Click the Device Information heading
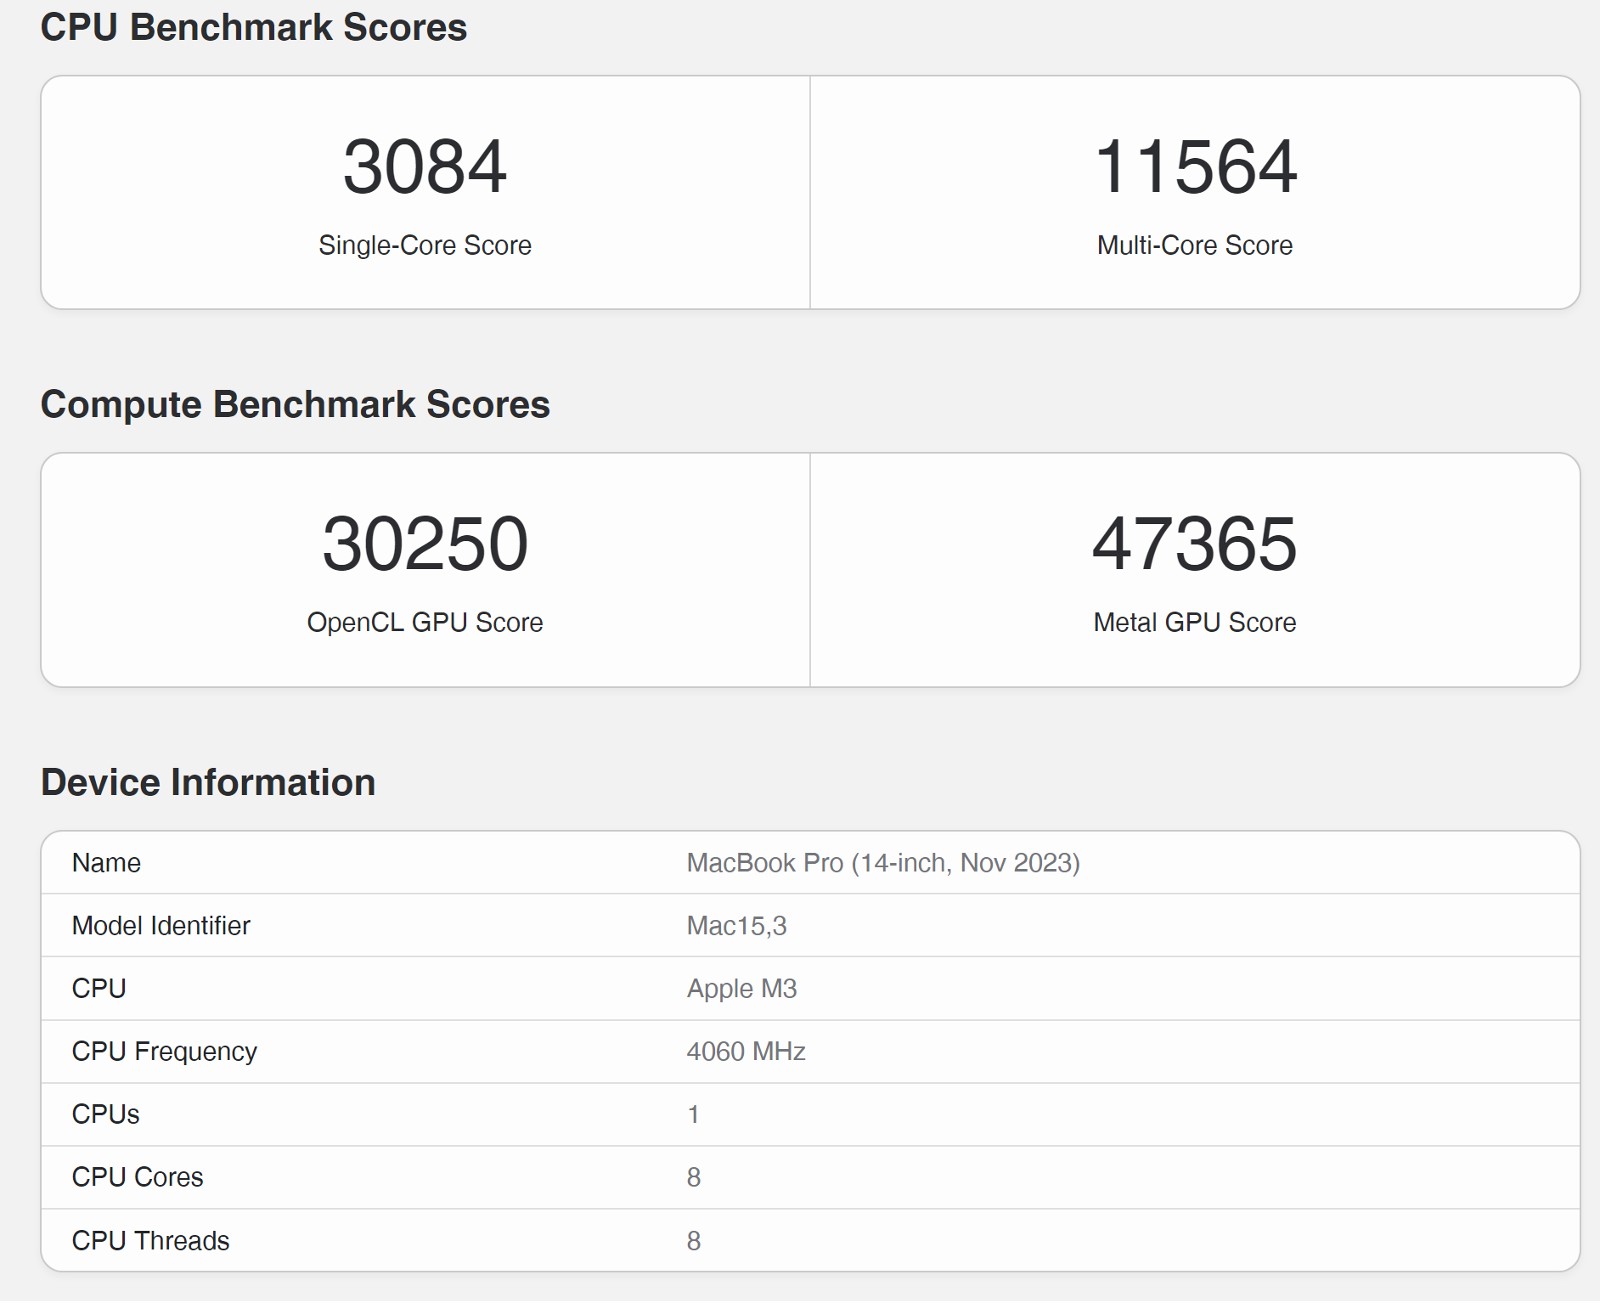 pyautogui.click(x=208, y=782)
